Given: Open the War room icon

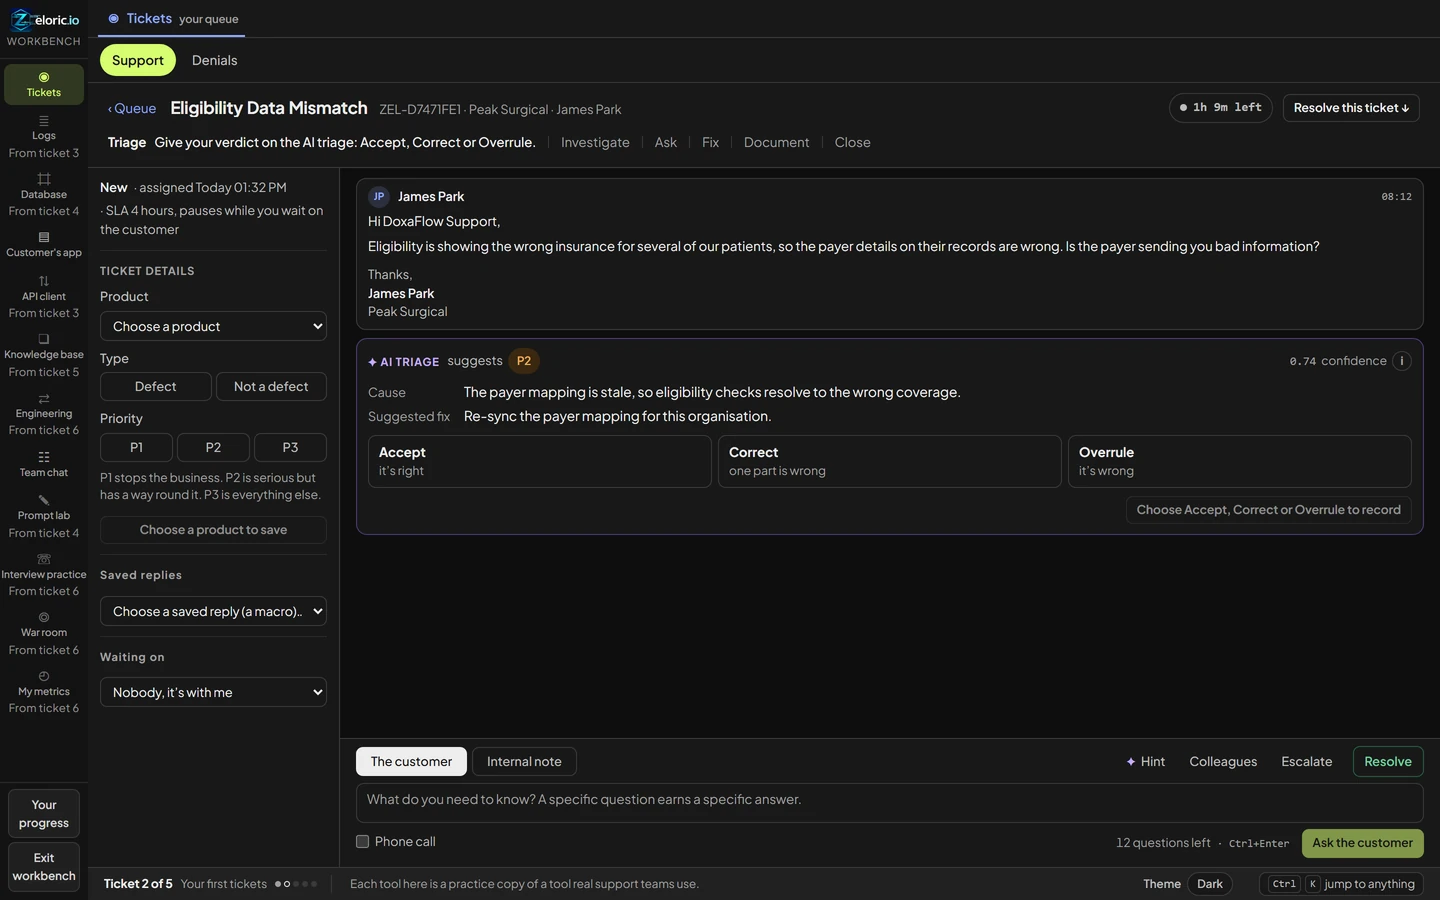Looking at the screenshot, I should [44, 617].
